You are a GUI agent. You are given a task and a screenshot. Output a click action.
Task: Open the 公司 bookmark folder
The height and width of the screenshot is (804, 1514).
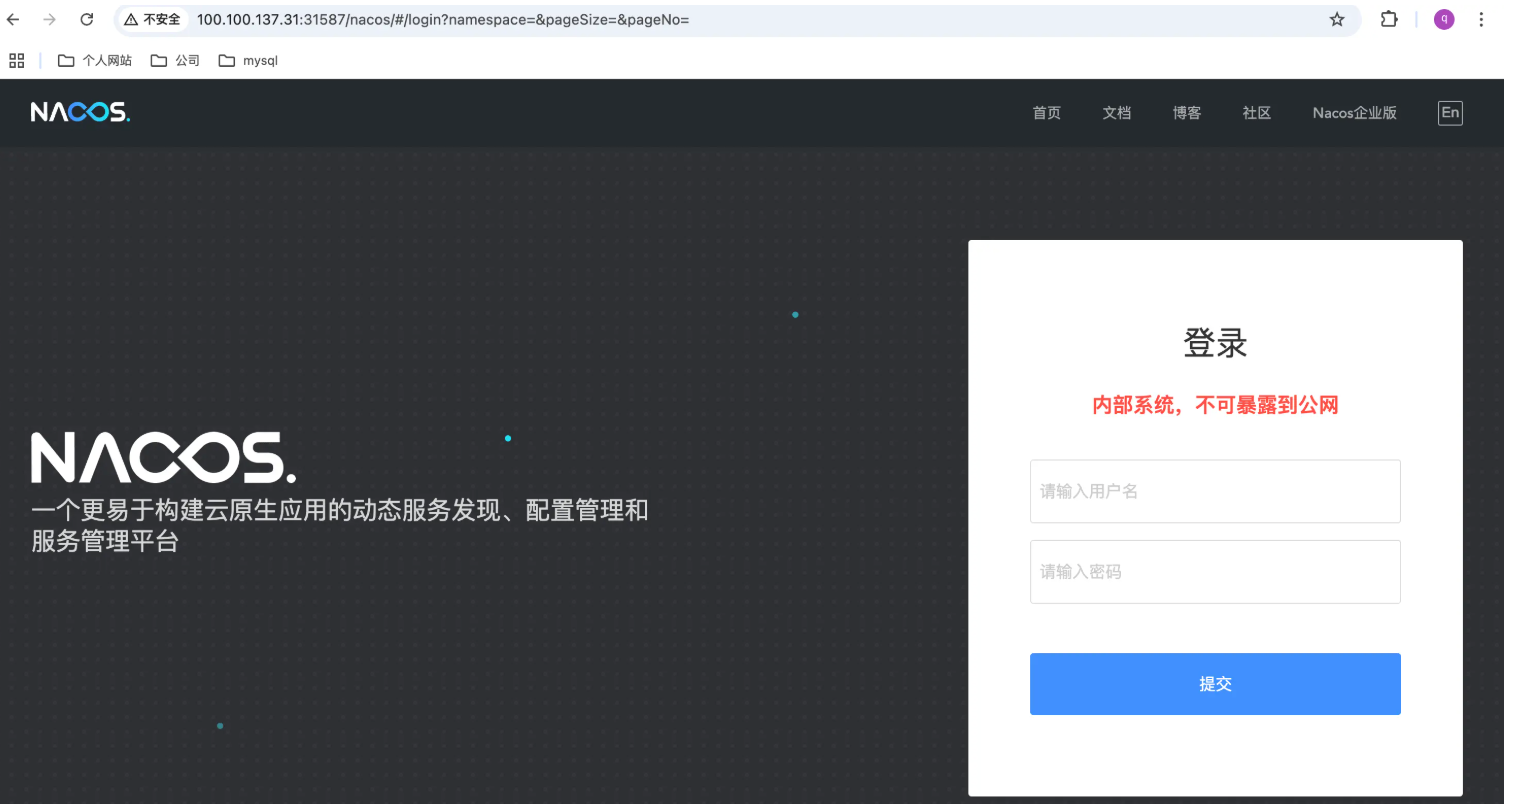[175, 60]
